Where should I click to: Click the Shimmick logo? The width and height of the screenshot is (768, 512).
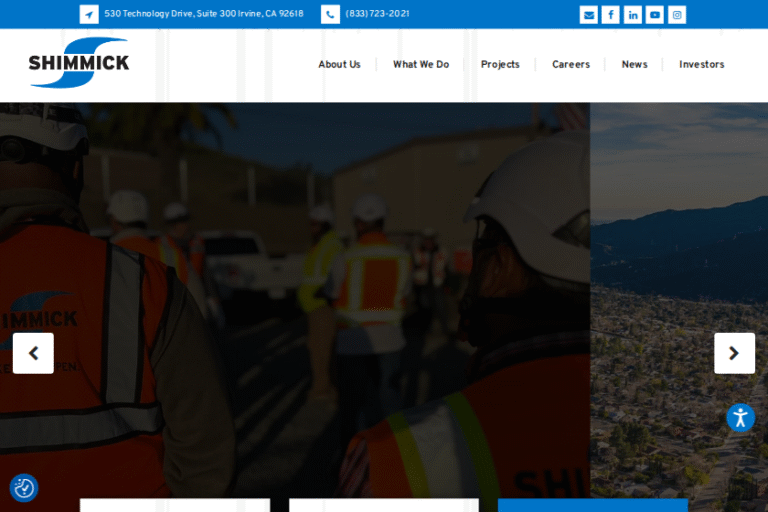pyautogui.click(x=79, y=63)
